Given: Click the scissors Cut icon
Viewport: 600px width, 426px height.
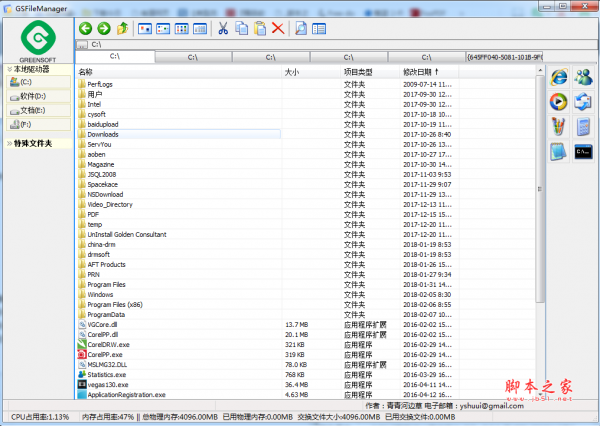Looking at the screenshot, I should [223, 28].
